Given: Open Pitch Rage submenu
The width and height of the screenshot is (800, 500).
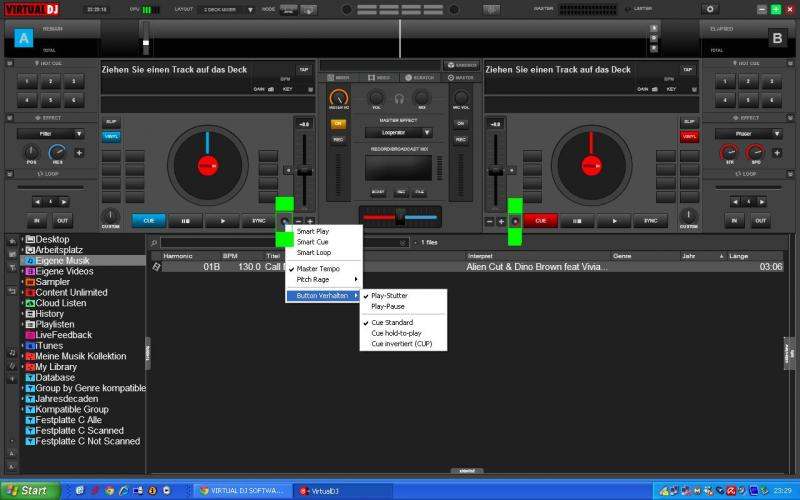Looking at the screenshot, I should coord(323,280).
